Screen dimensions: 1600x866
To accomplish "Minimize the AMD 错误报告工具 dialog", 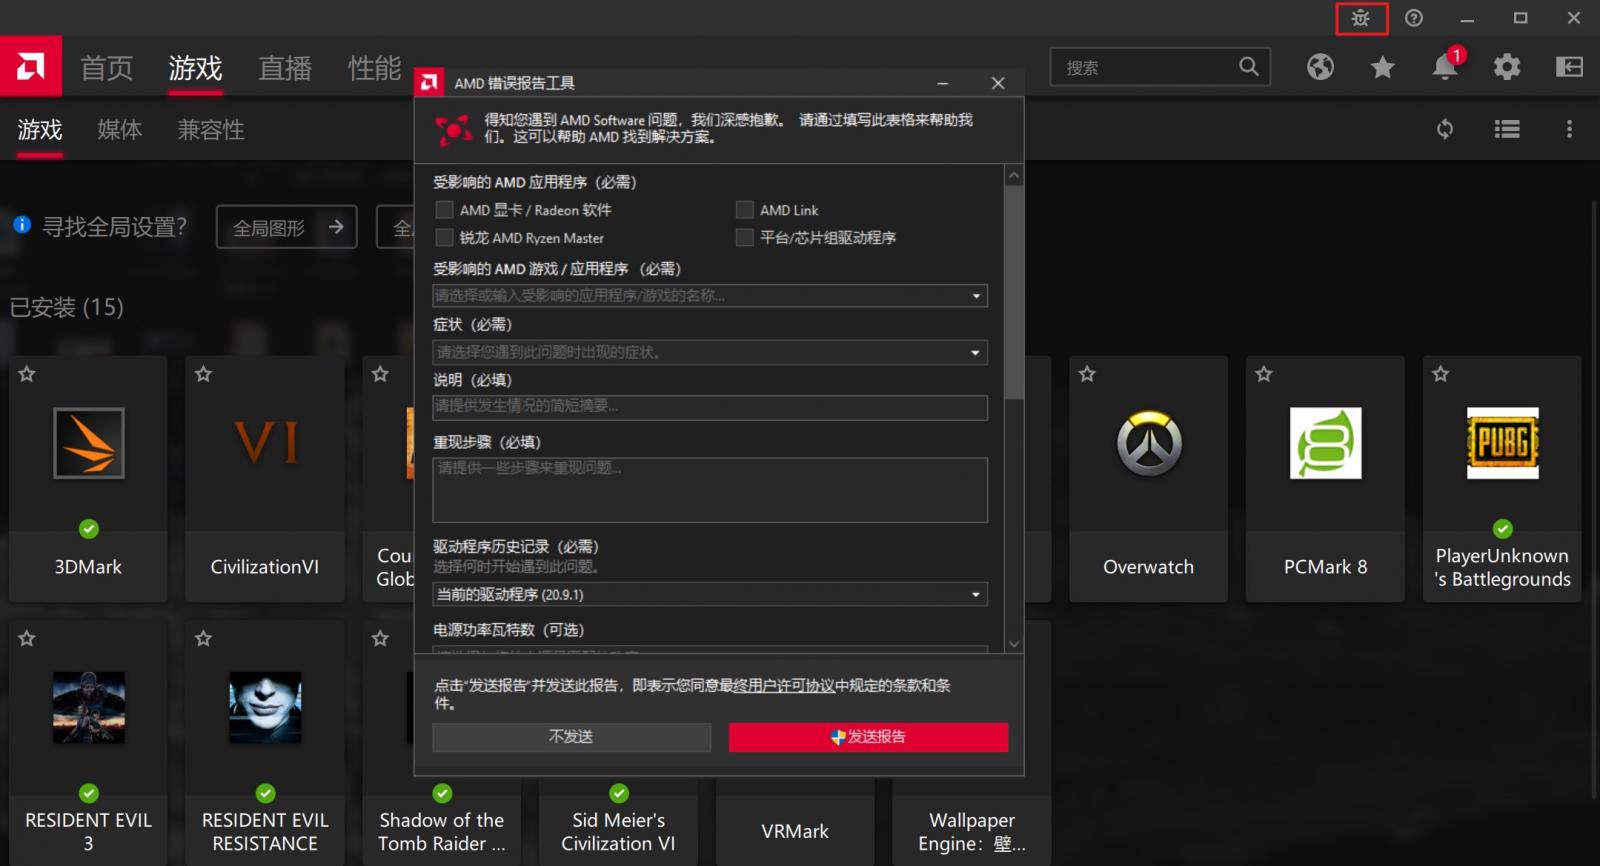I will pos(942,83).
